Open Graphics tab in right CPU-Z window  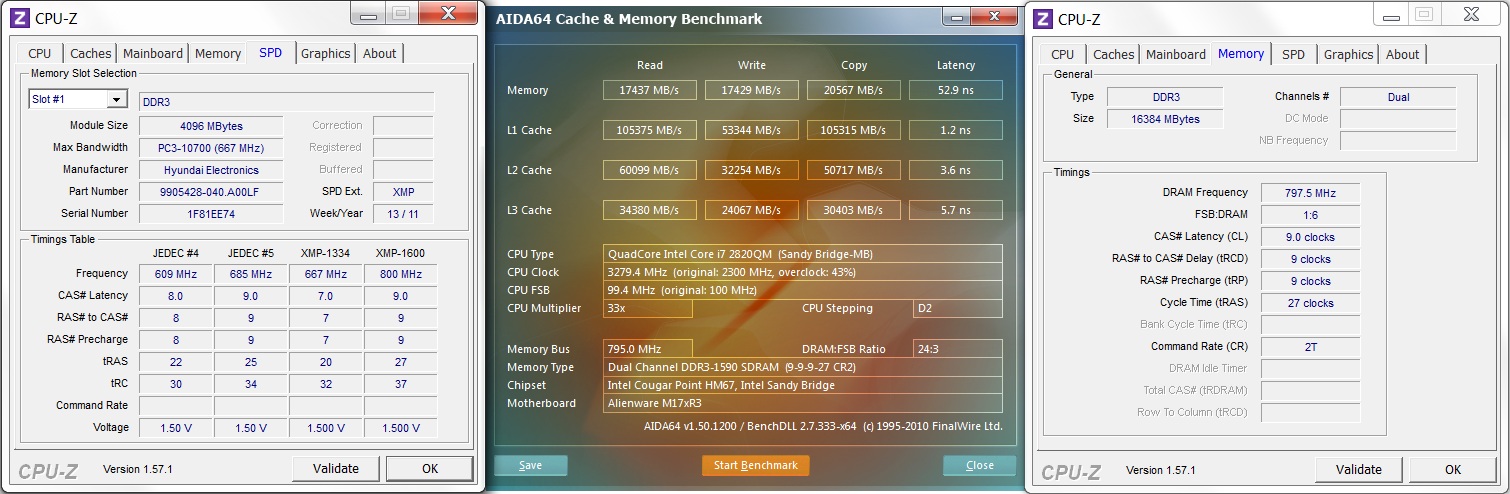click(x=1349, y=55)
